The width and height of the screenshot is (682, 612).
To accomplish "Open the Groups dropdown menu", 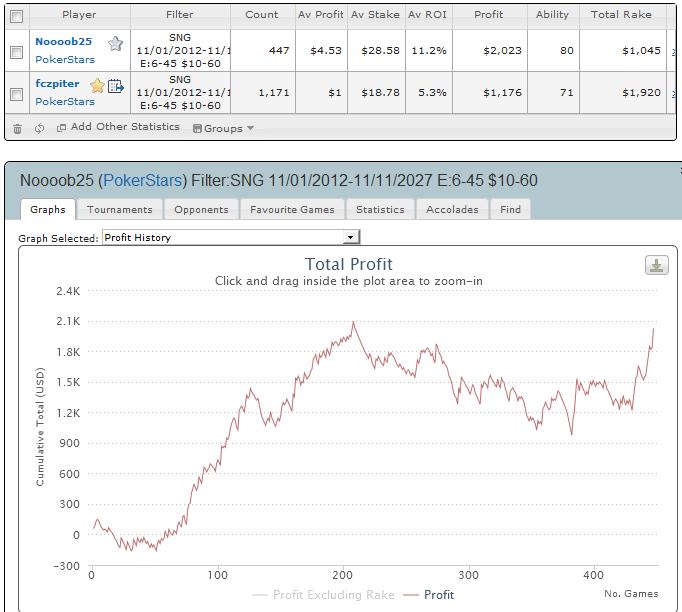I will [223, 128].
